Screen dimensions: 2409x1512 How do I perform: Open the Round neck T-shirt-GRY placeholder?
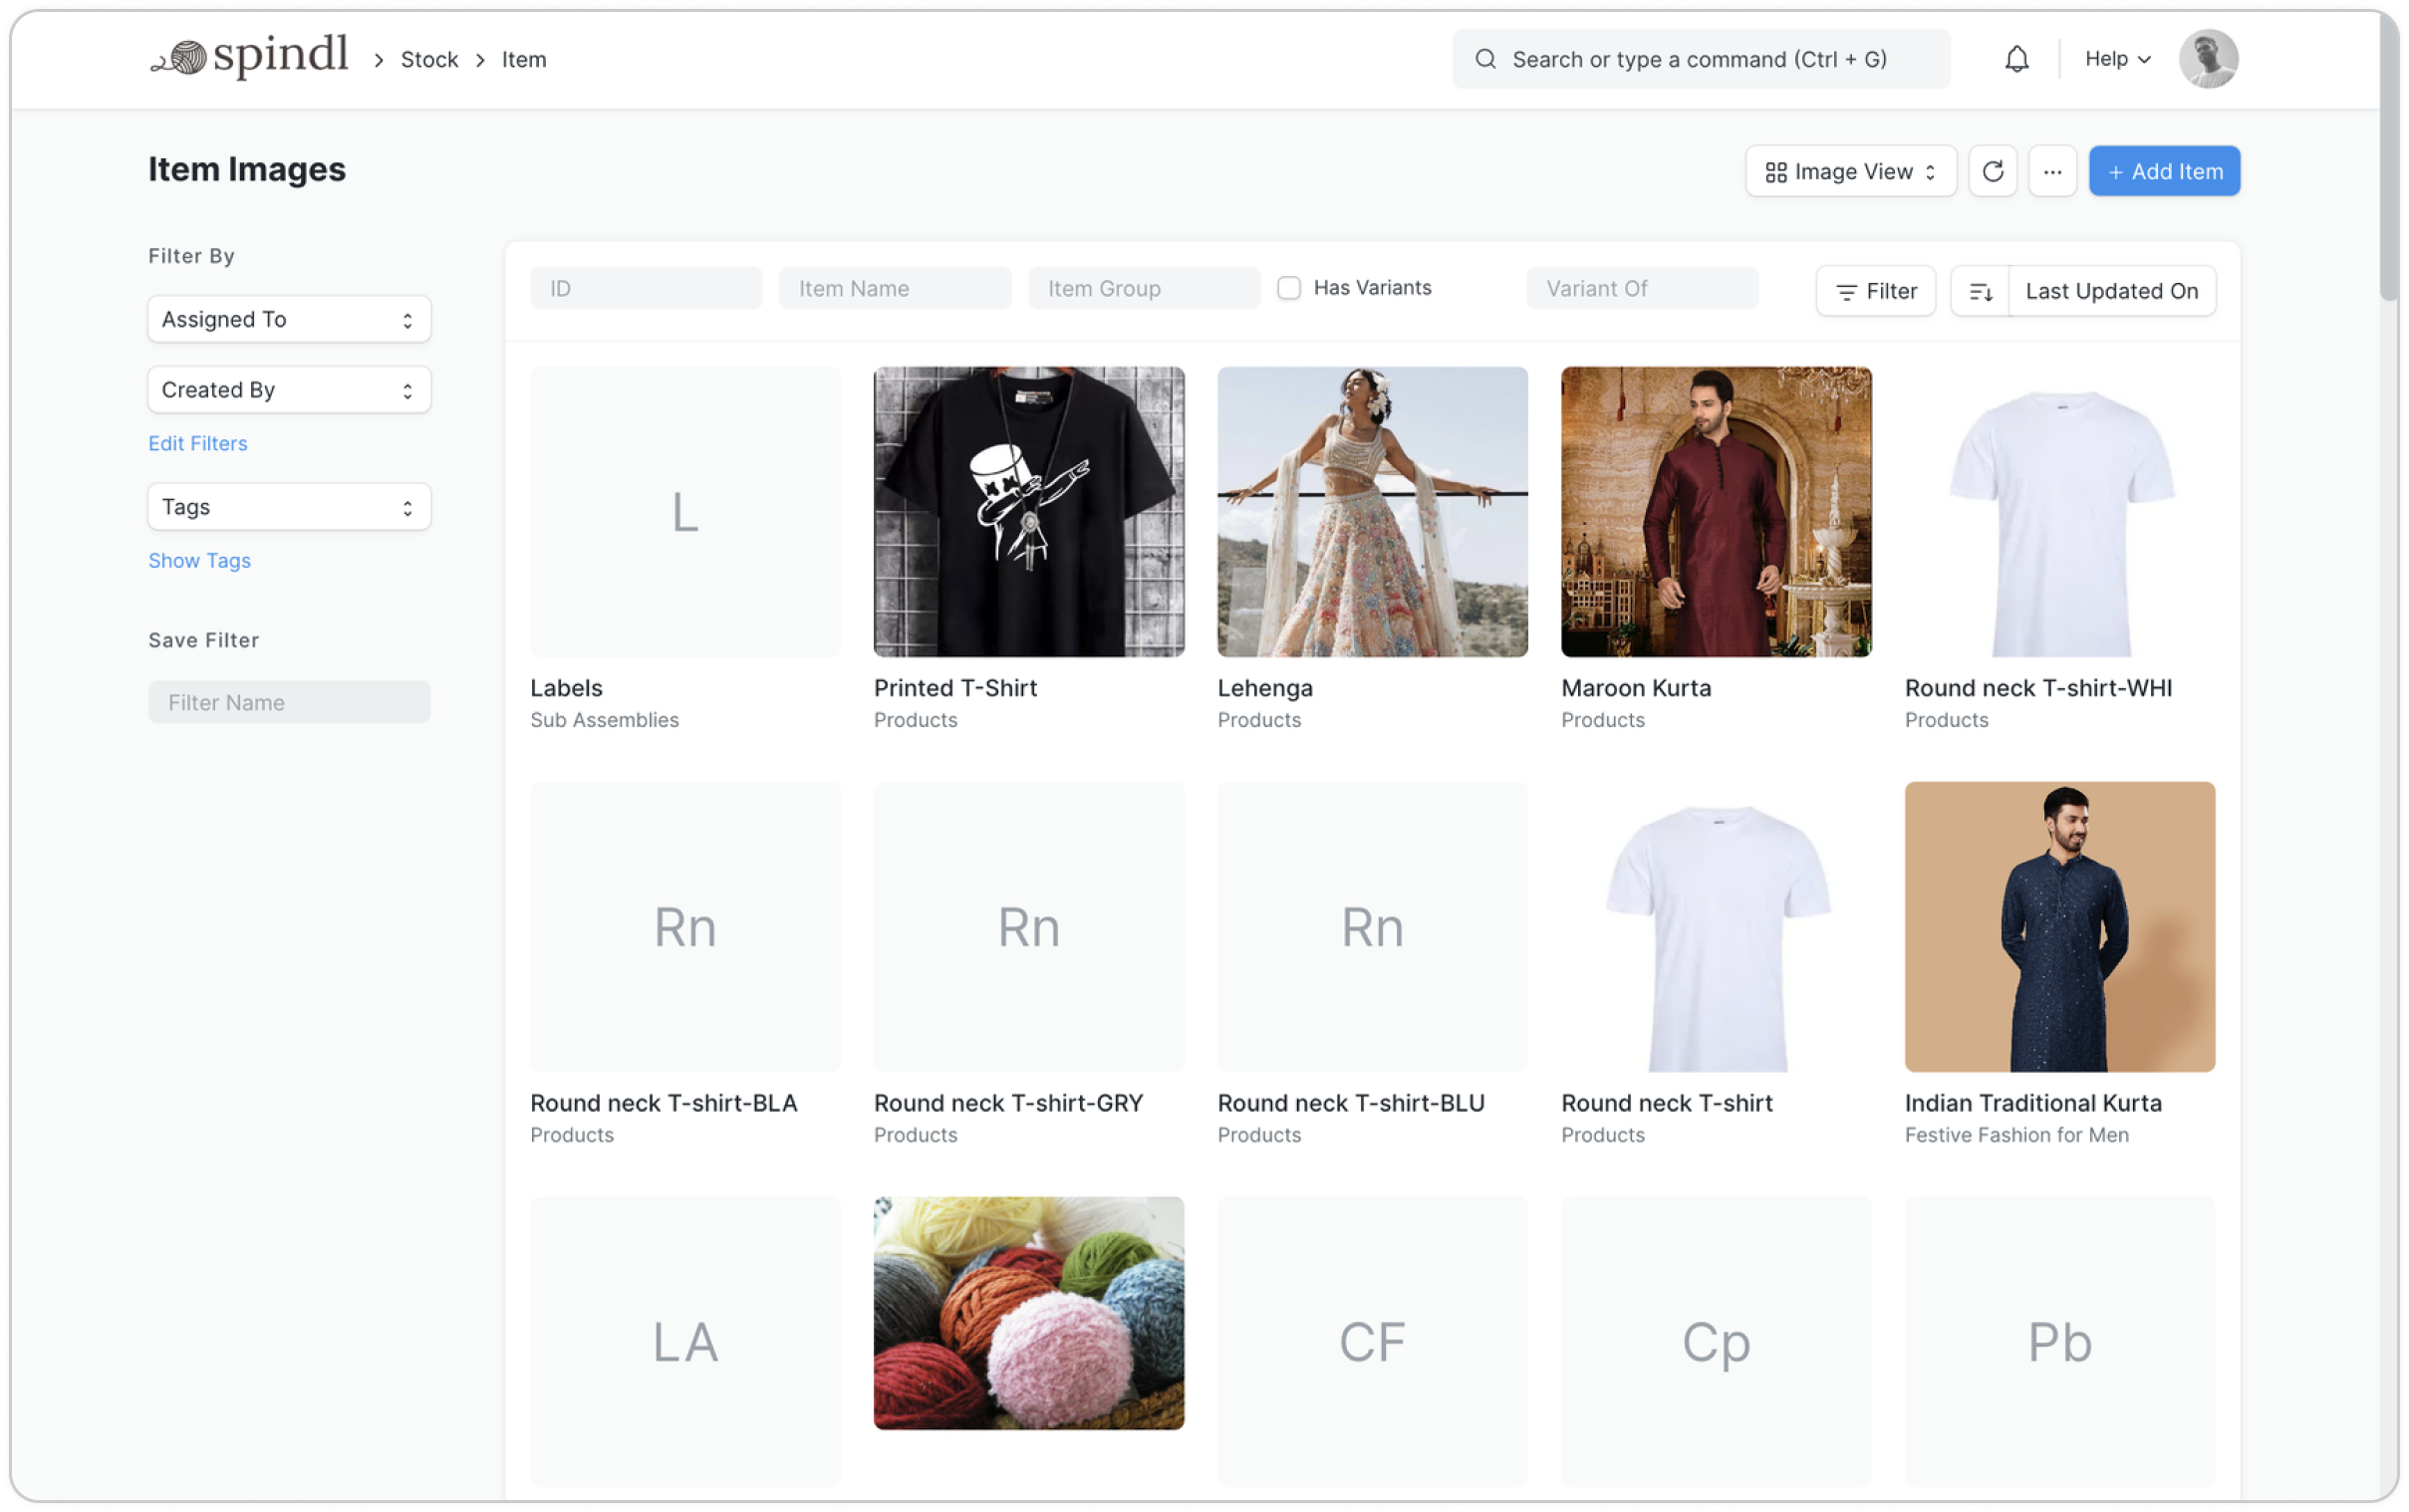[x=1029, y=927]
